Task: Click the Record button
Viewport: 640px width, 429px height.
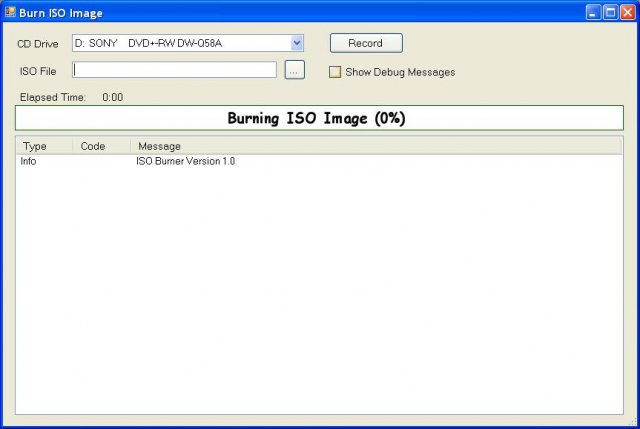Action: tap(366, 43)
